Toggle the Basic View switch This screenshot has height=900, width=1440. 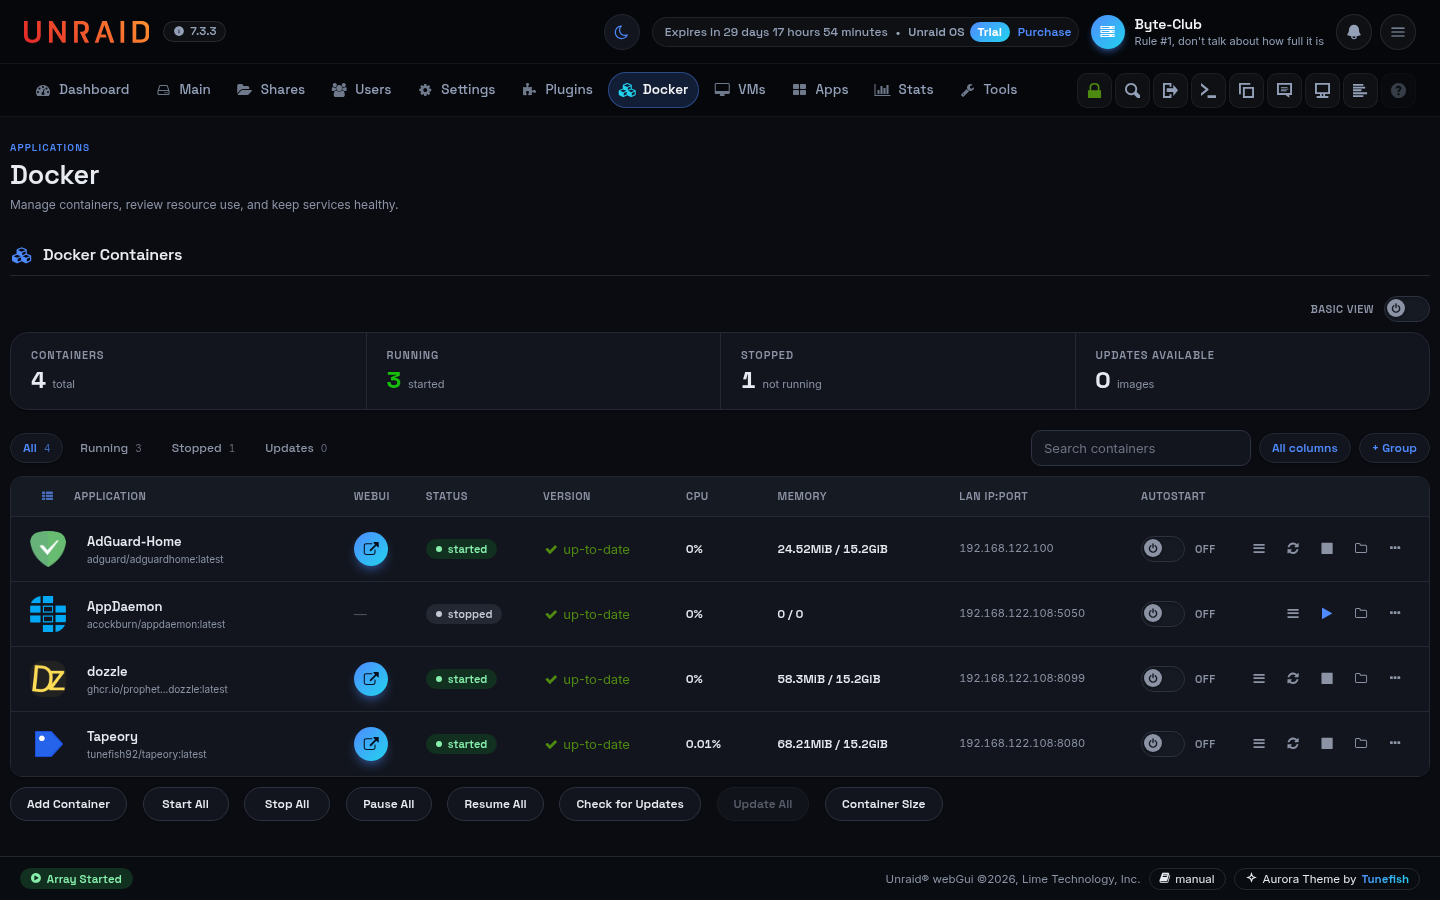[x=1406, y=309]
